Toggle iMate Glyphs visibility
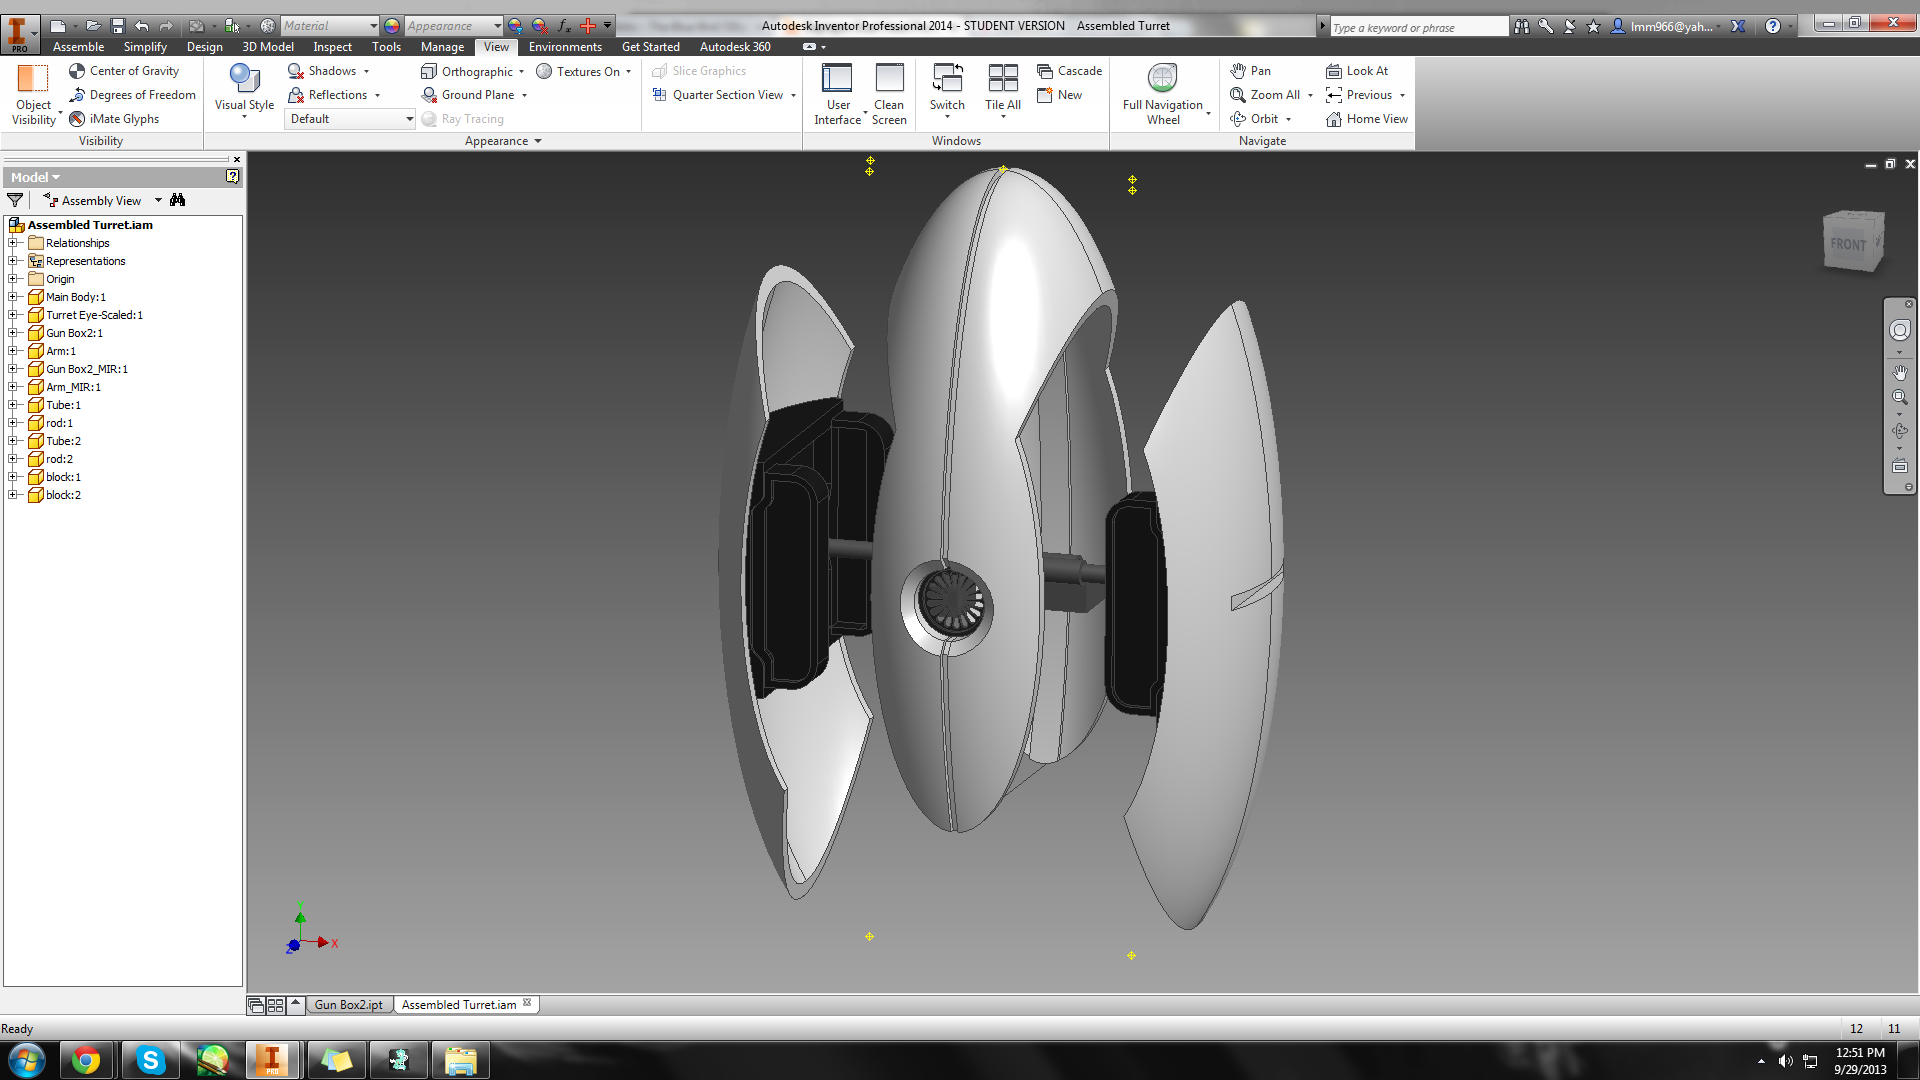Image resolution: width=1920 pixels, height=1080 pixels. click(114, 119)
